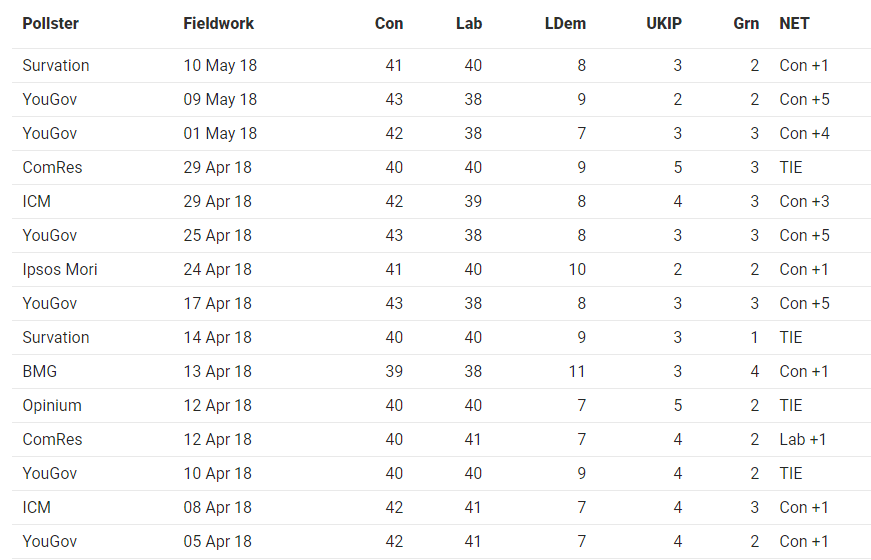Click the BMG pollster cell
Viewport: 871px width, 560px height.
point(40,371)
